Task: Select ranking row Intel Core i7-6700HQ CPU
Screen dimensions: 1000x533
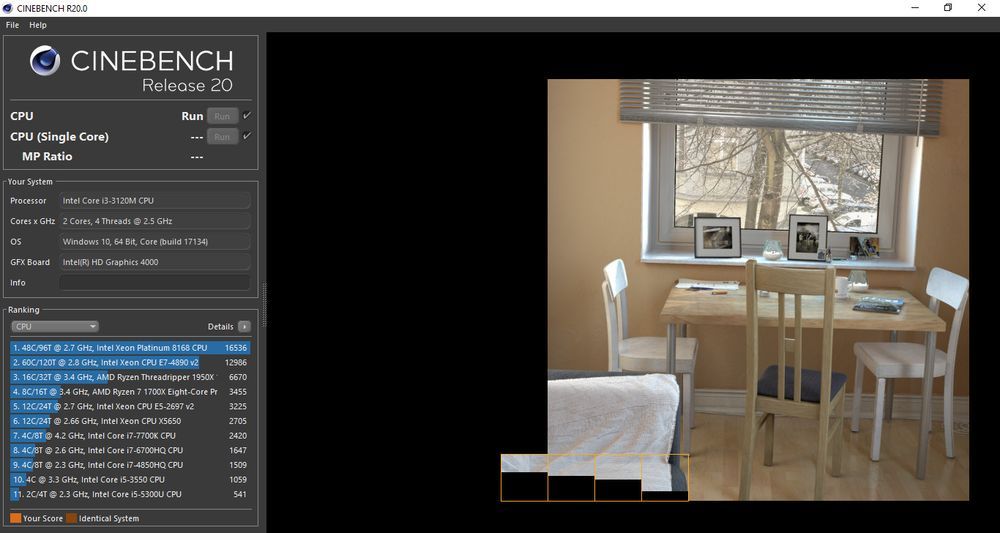Action: [130, 451]
